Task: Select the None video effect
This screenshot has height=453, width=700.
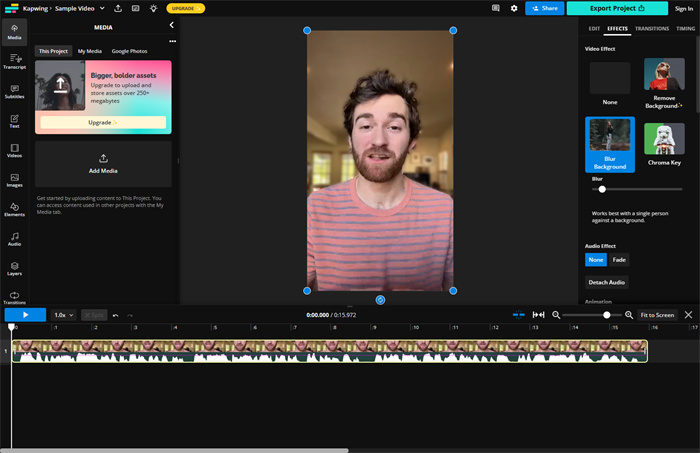Action: [609, 83]
